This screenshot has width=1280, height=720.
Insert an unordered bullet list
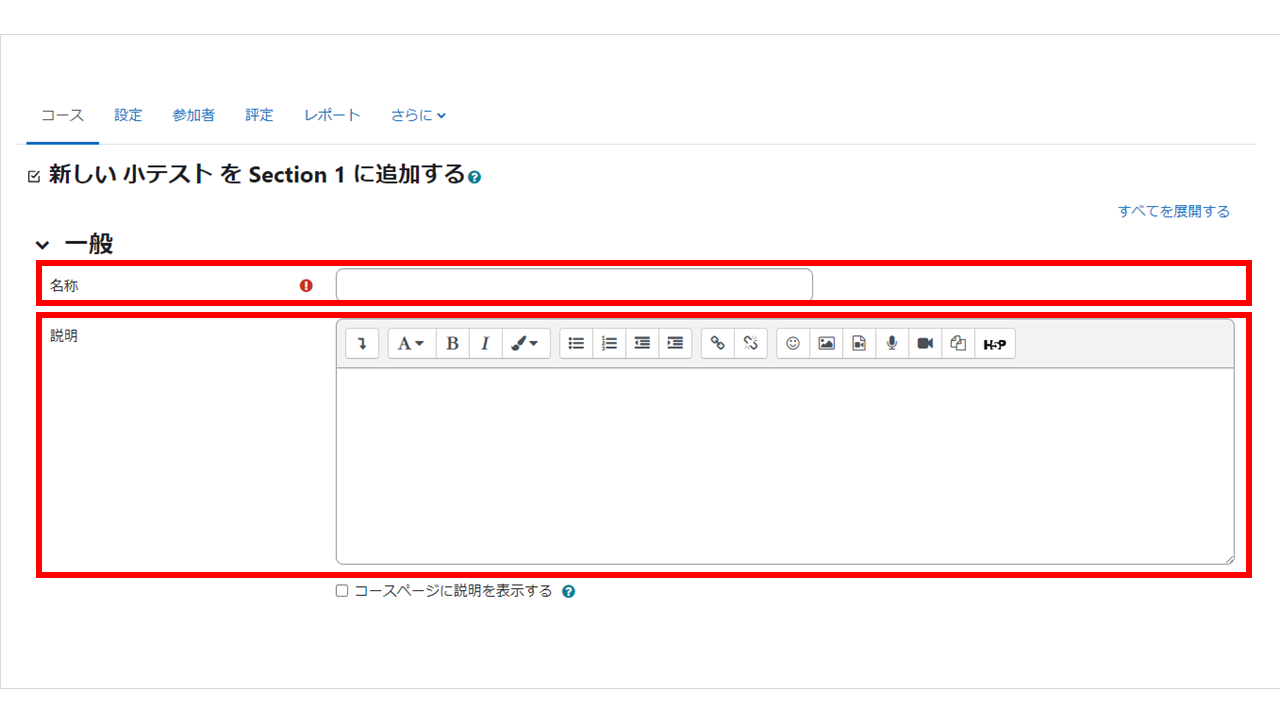[576, 343]
